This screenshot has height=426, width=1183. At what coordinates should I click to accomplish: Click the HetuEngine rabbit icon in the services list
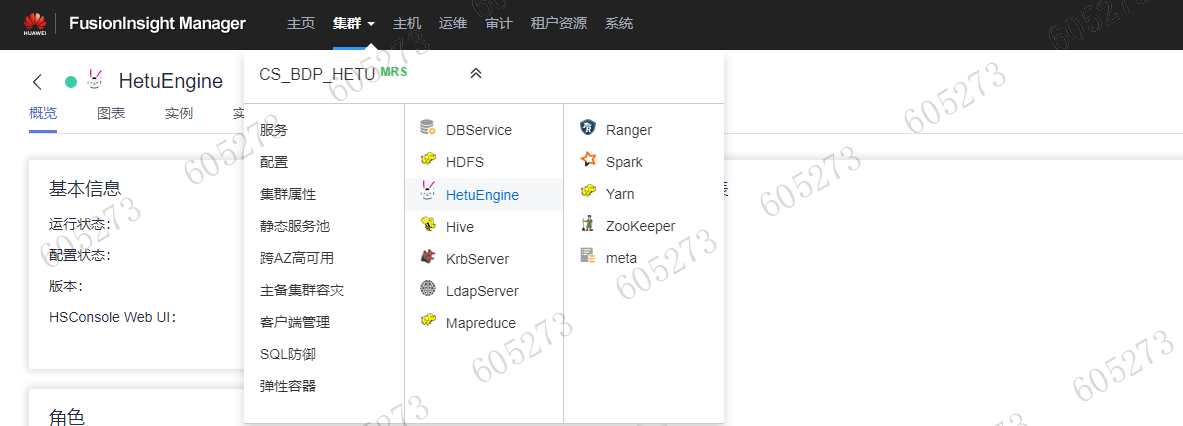428,192
